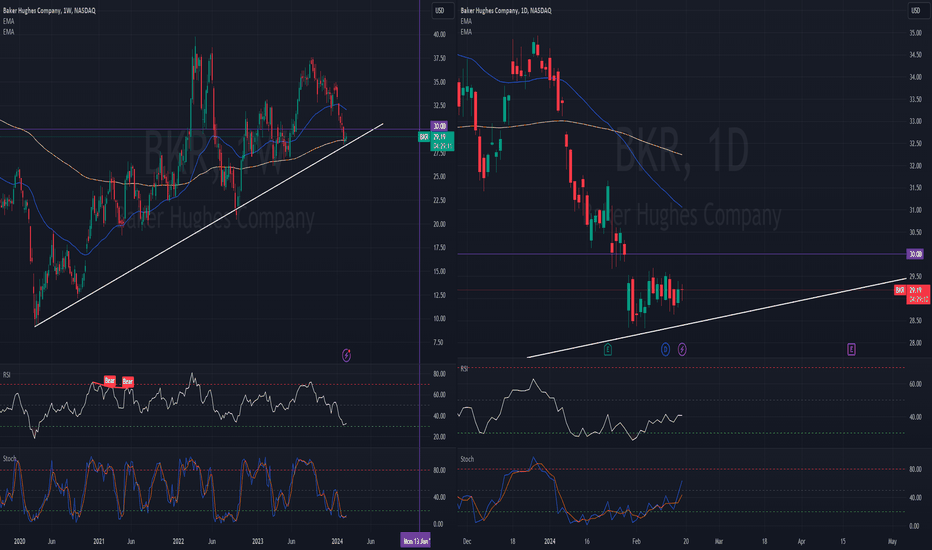Click the first Bear divergence label on RSI
932x550 pixels.
(x=109, y=380)
